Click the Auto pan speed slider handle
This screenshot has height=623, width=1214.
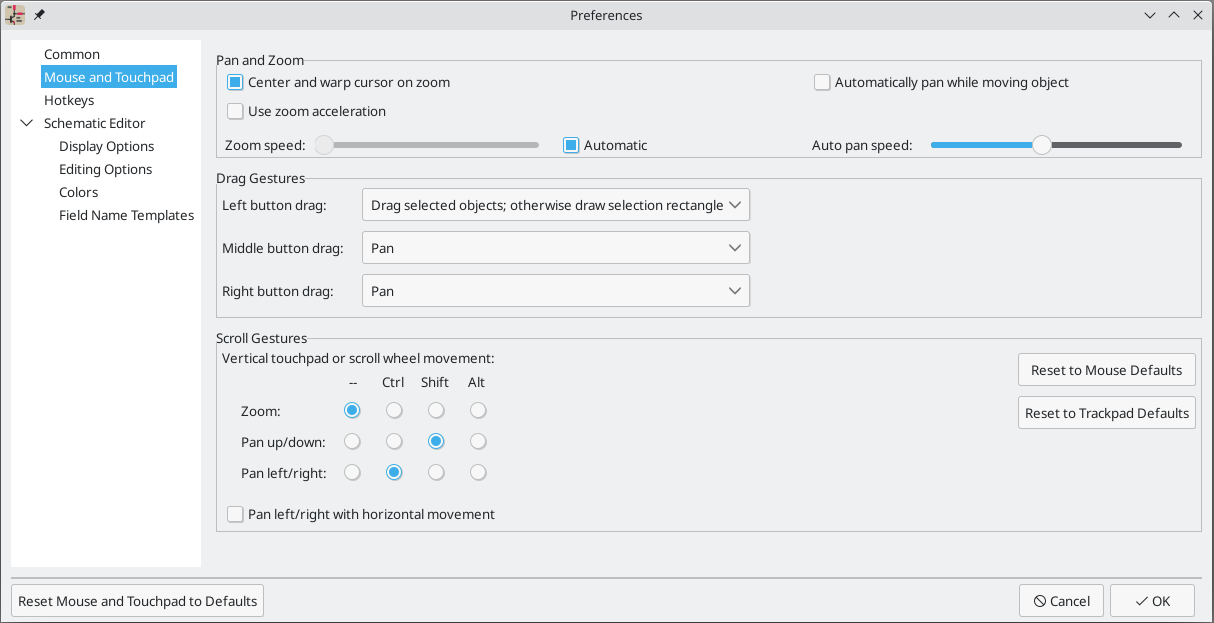pos(1043,145)
